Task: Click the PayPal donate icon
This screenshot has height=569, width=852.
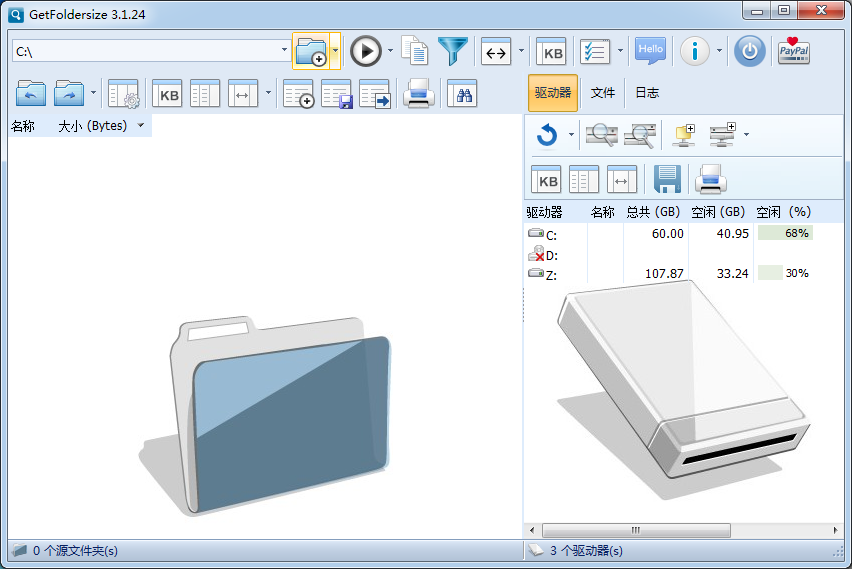Action: (x=794, y=51)
